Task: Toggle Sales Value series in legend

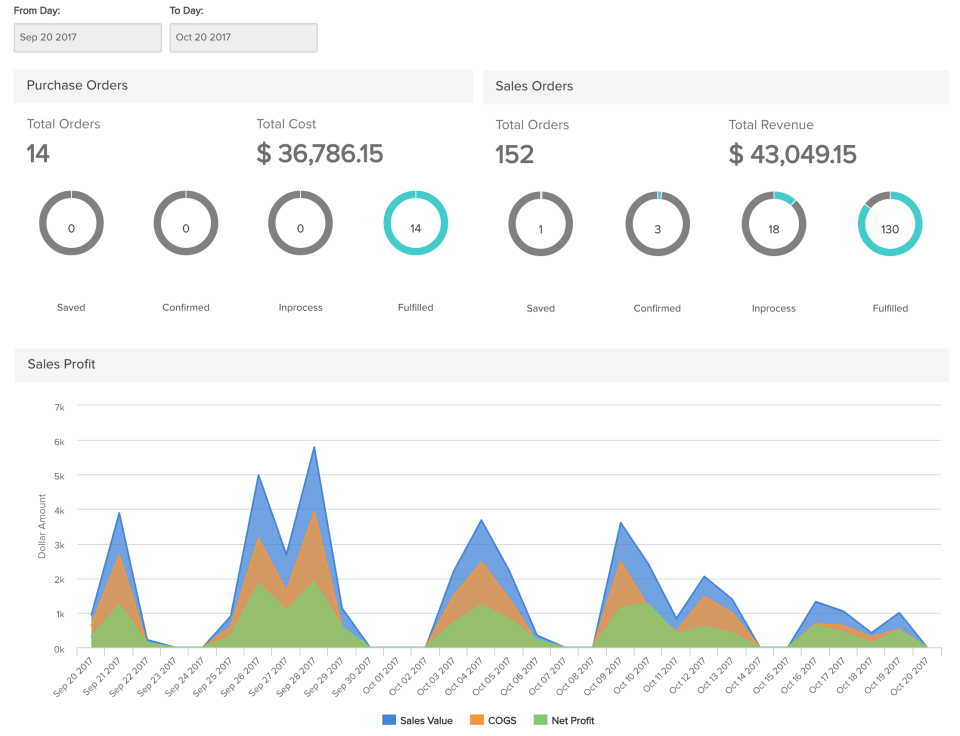Action: tap(418, 720)
